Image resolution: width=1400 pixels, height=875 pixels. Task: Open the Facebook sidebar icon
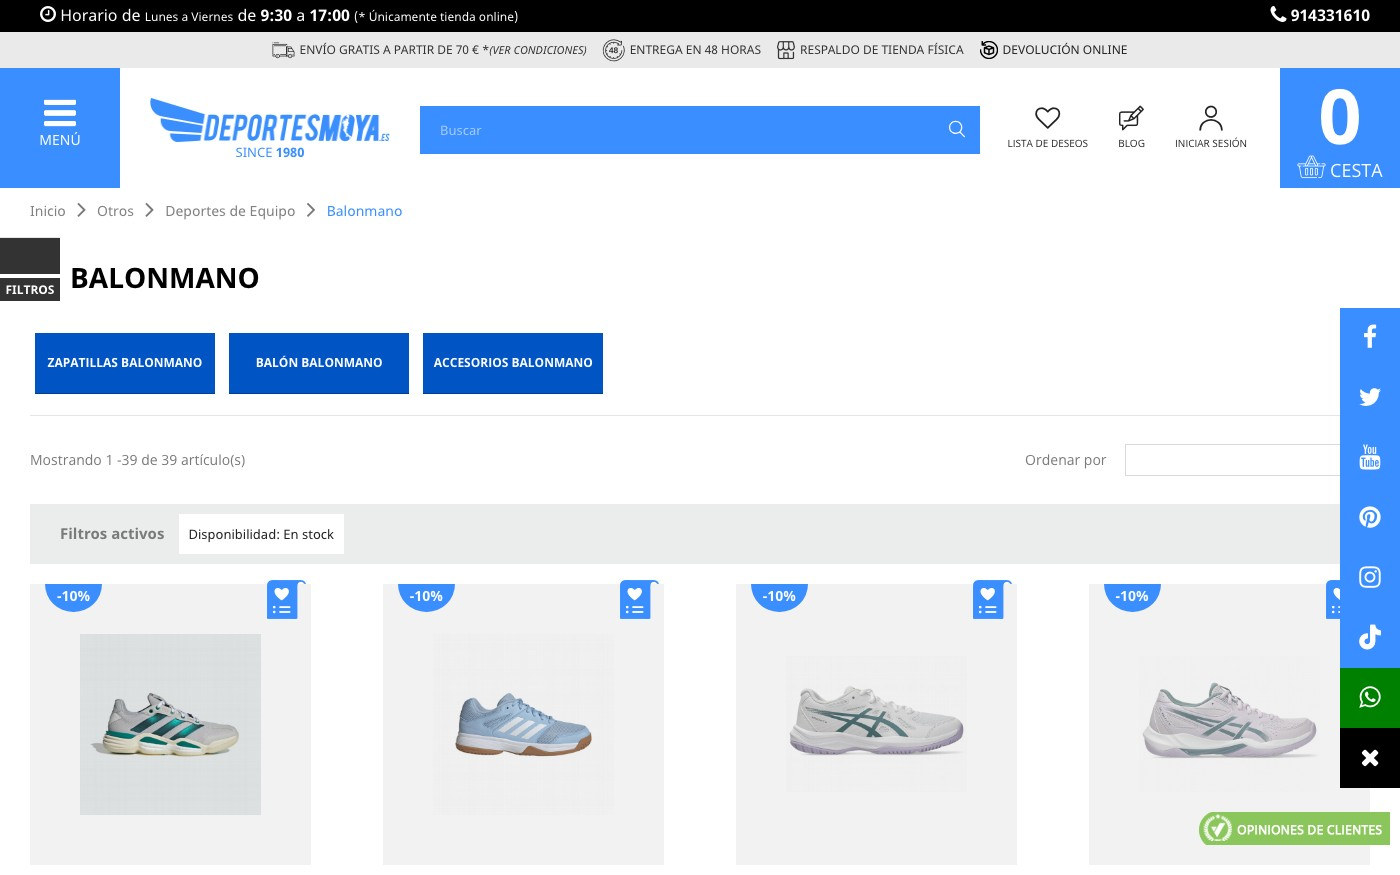tap(1370, 337)
